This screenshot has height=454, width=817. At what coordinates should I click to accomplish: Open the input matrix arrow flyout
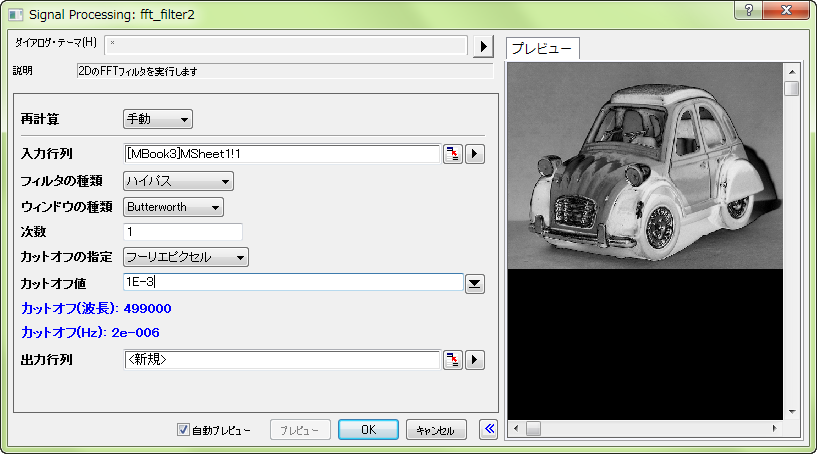pyautogui.click(x=475, y=154)
